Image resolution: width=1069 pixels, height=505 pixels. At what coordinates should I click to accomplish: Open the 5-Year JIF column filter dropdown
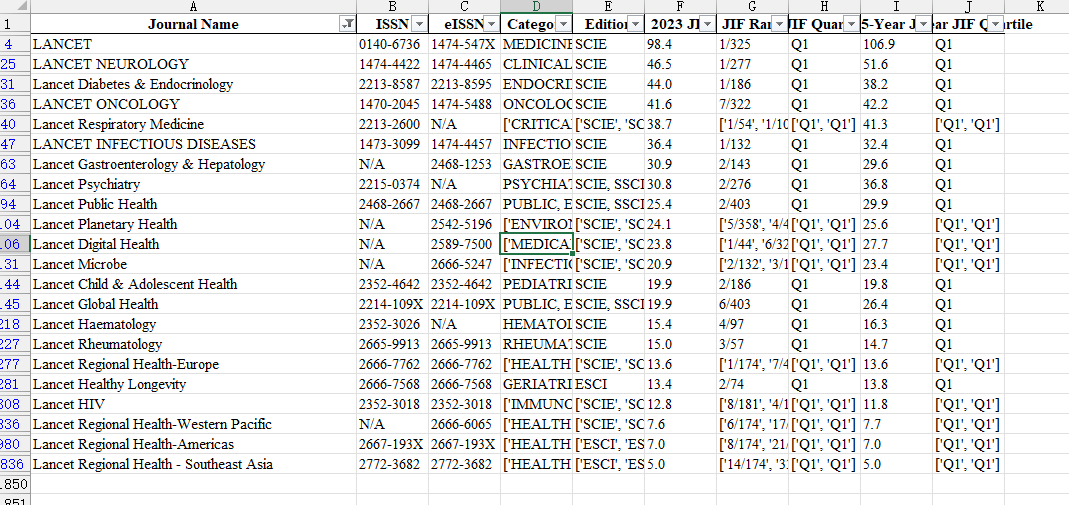point(924,25)
